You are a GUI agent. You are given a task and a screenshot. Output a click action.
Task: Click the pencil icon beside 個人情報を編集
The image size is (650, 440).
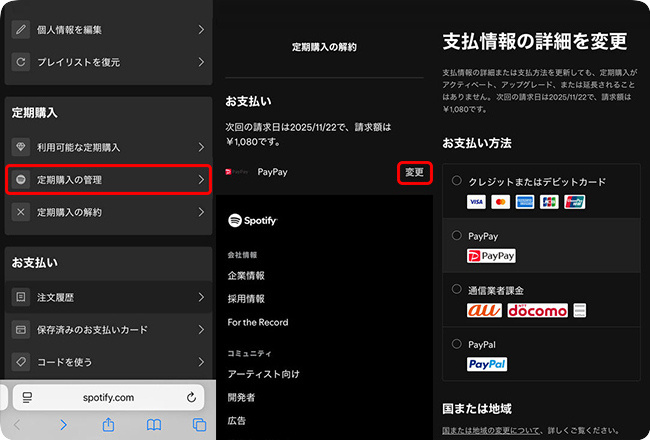pyautogui.click(x=21, y=29)
